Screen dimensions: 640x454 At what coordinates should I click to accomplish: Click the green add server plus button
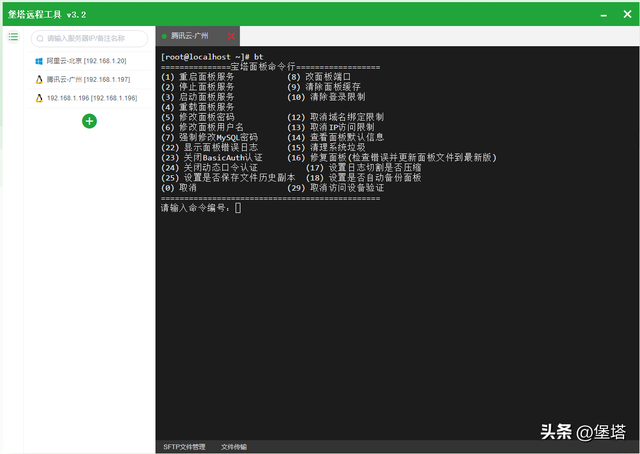89,121
